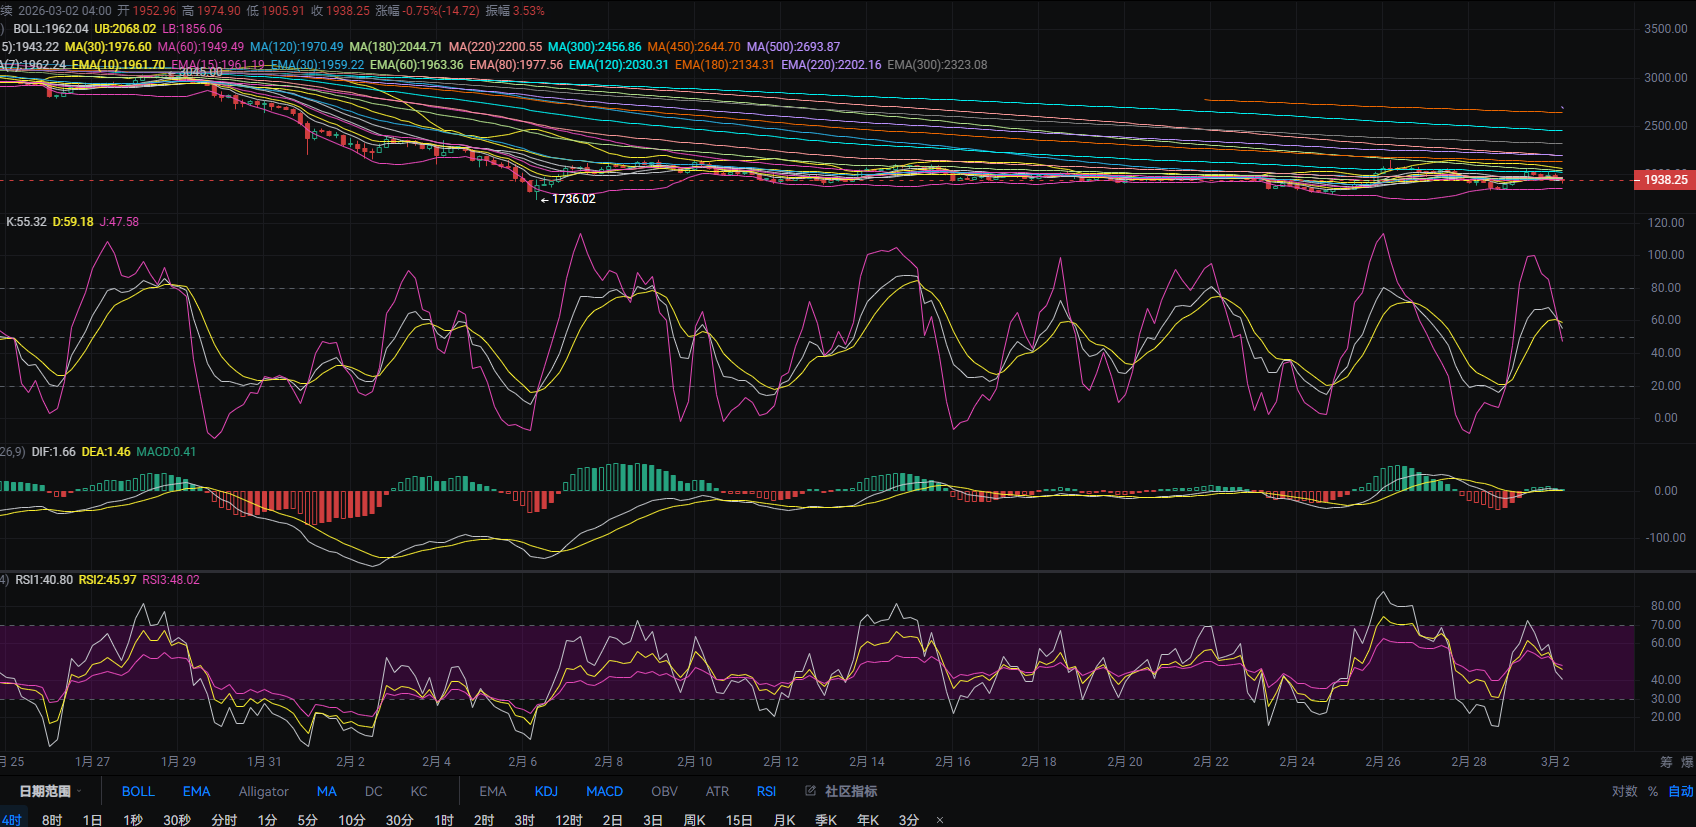Toggle the BOLL overlay indicator
Screen dimensions: 1696x827
[x=138, y=791]
